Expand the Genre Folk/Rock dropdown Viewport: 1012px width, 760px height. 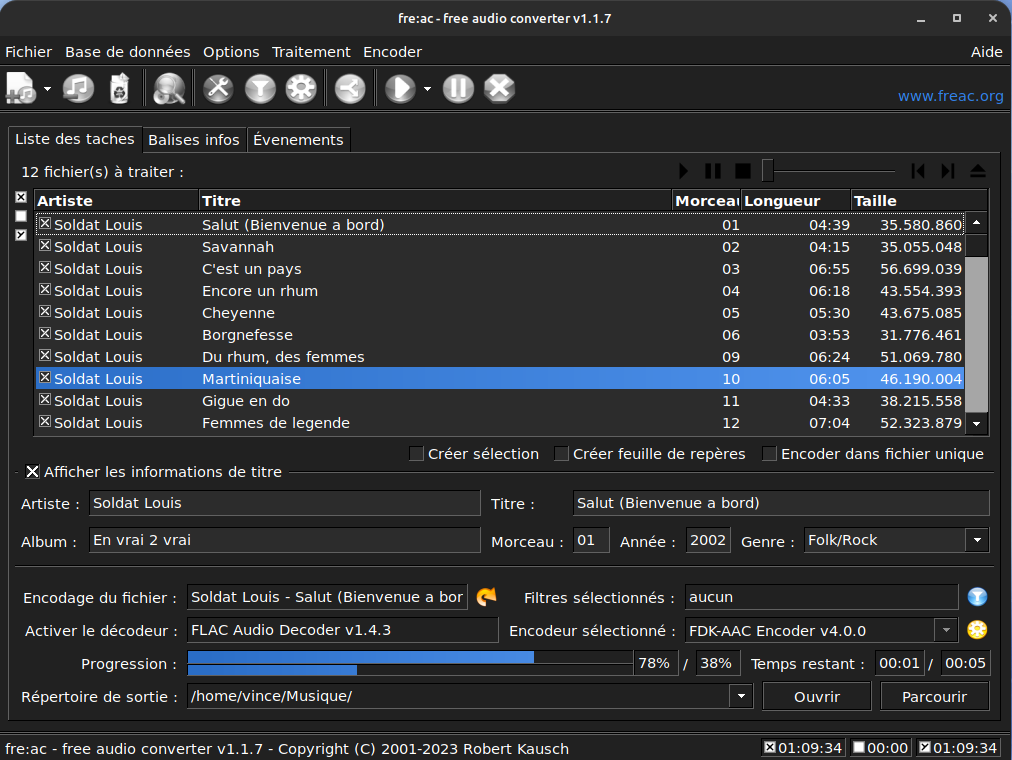coord(976,540)
